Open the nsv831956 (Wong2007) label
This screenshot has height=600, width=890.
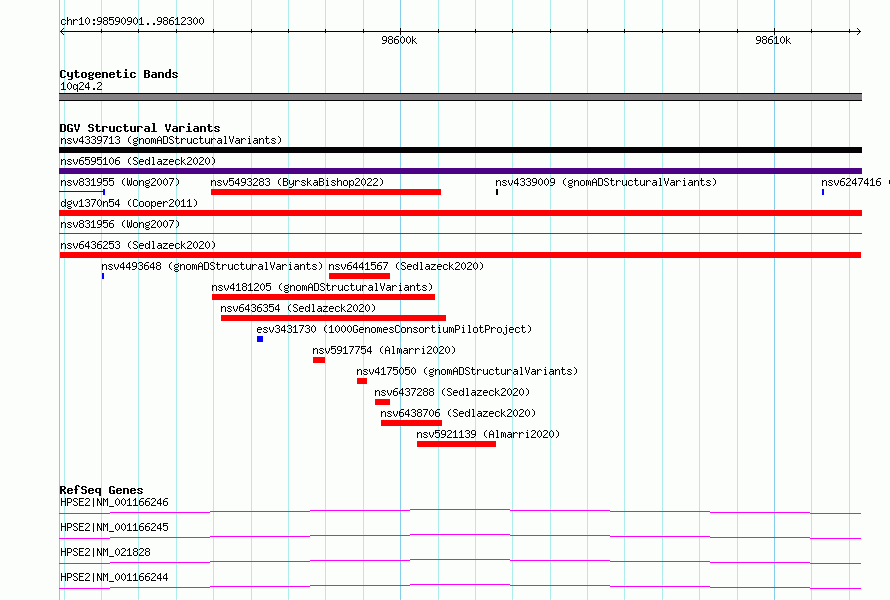click(x=120, y=224)
